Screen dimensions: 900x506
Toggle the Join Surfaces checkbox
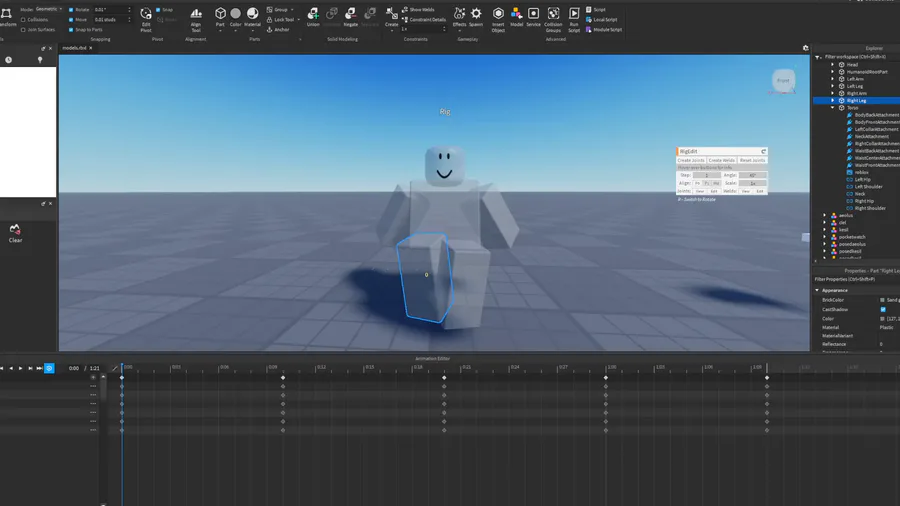(x=23, y=29)
